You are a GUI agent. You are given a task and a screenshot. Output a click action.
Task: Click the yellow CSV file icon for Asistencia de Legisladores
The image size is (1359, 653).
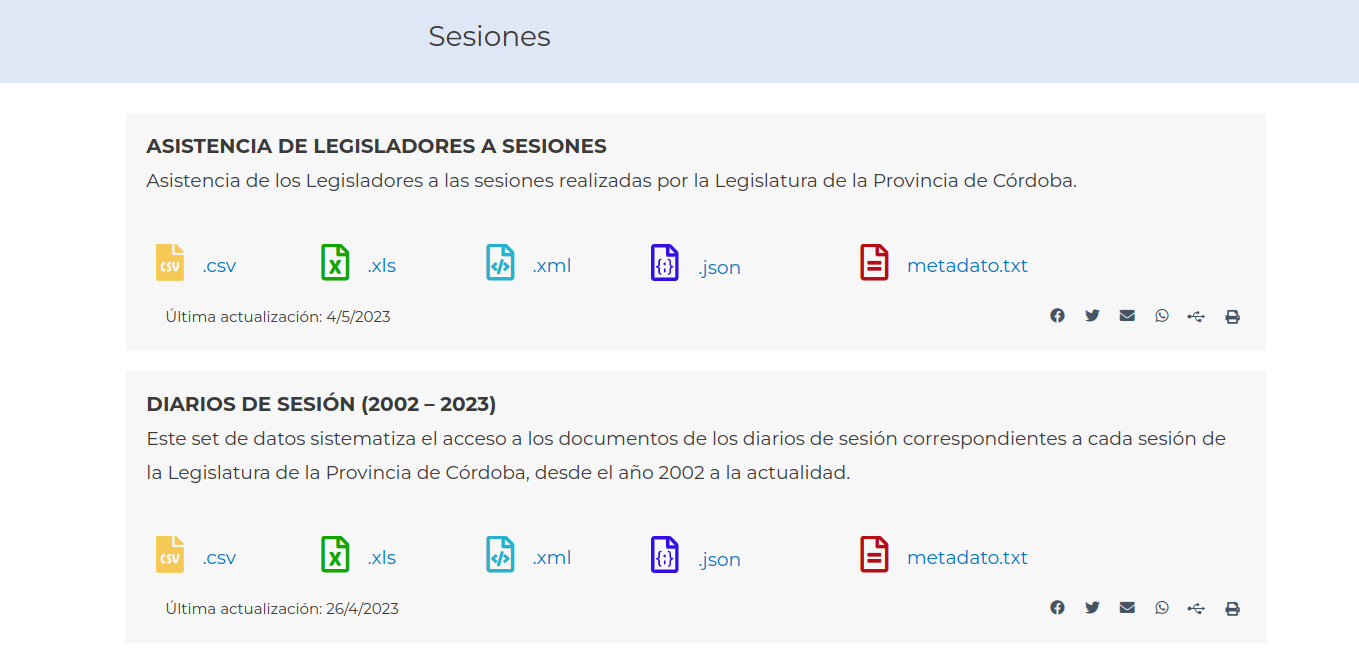[x=170, y=262]
